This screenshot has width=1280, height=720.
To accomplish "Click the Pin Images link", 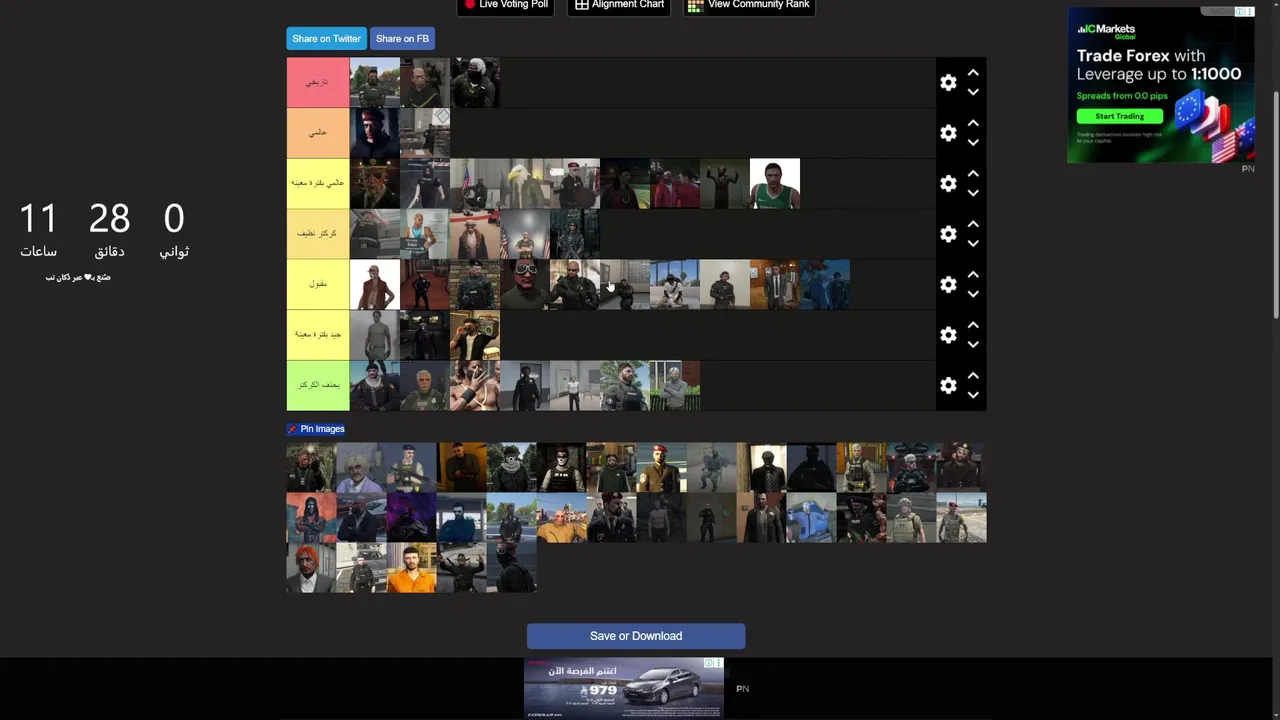I will coord(316,429).
